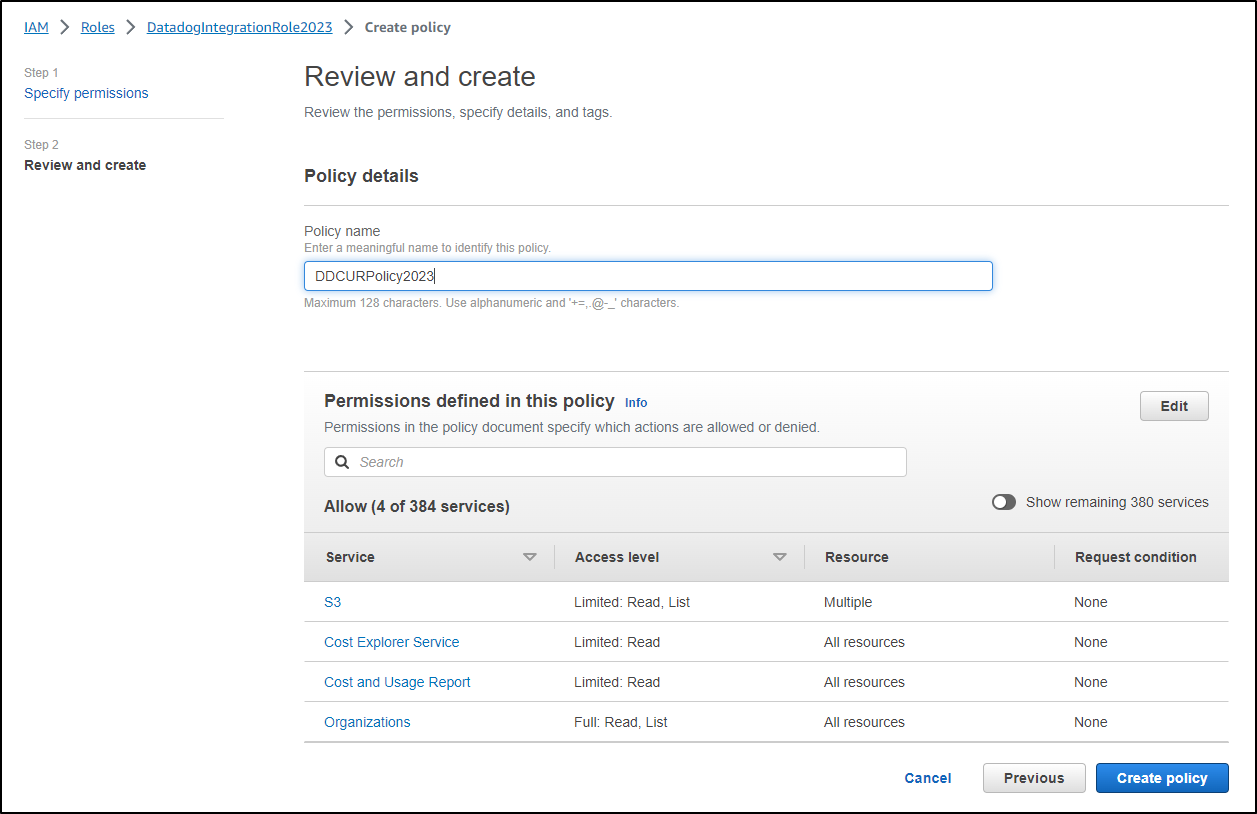The width and height of the screenshot is (1257, 814).
Task: Click 'All resources' in Cost and Usage Report row
Action: point(864,682)
